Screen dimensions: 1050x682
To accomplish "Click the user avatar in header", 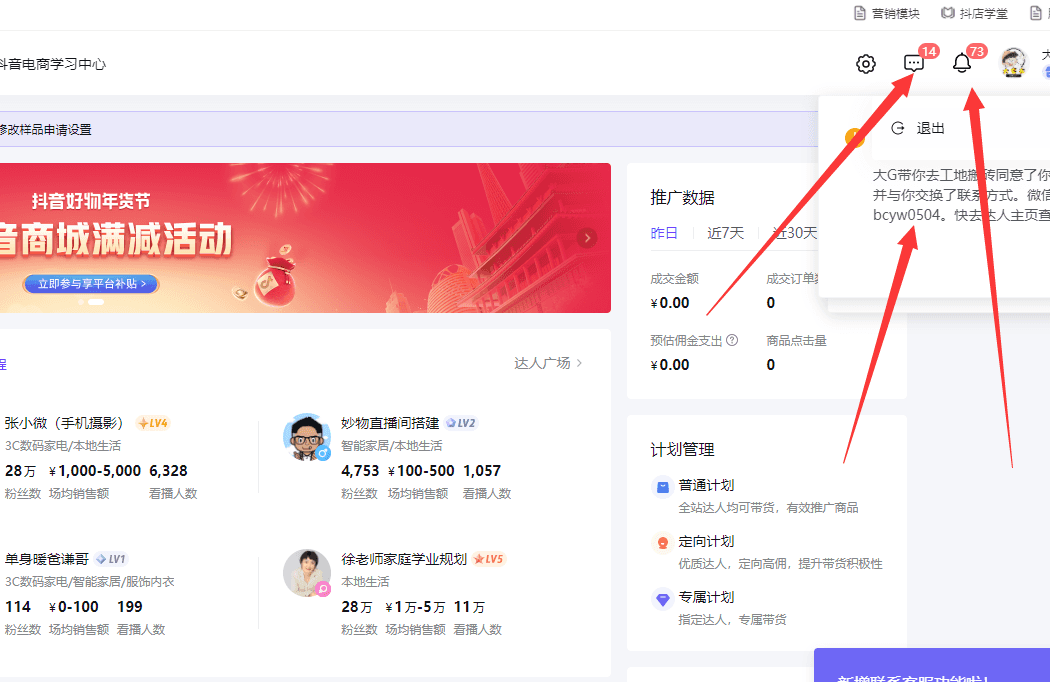I will coord(1014,62).
